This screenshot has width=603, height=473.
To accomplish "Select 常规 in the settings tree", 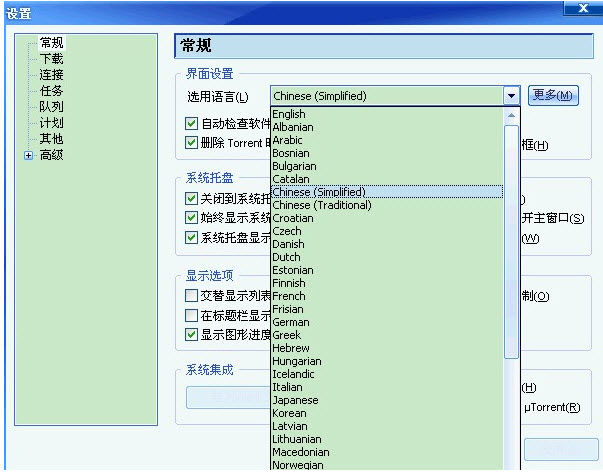I will (51, 43).
